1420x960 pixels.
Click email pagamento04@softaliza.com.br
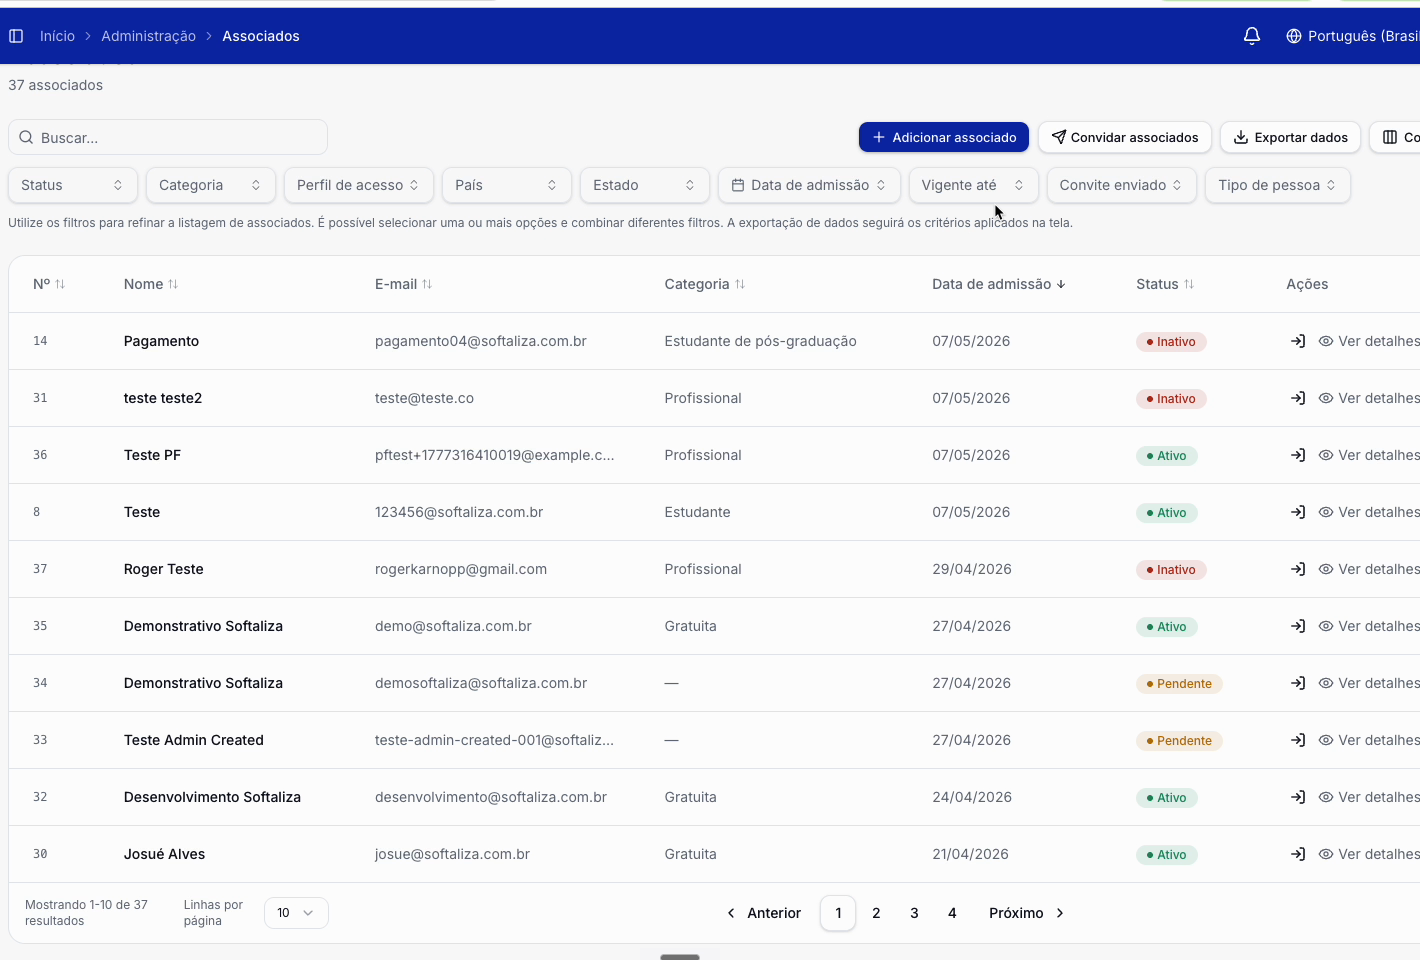coord(480,341)
